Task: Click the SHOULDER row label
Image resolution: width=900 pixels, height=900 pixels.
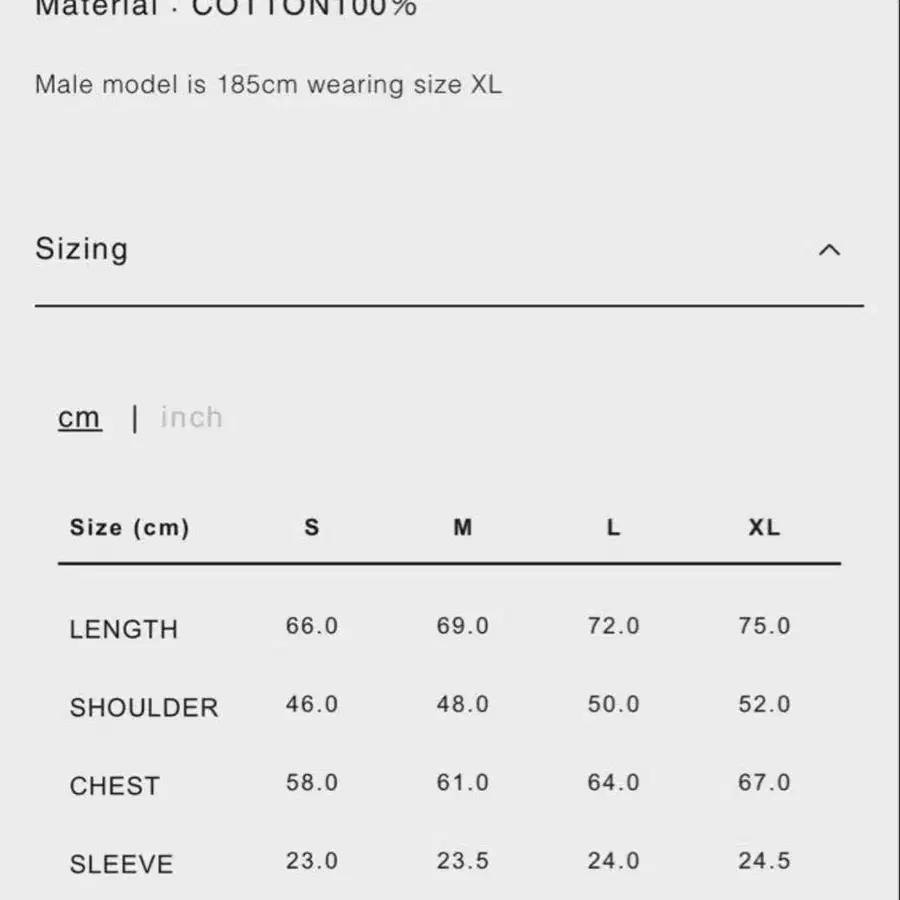Action: [143, 708]
